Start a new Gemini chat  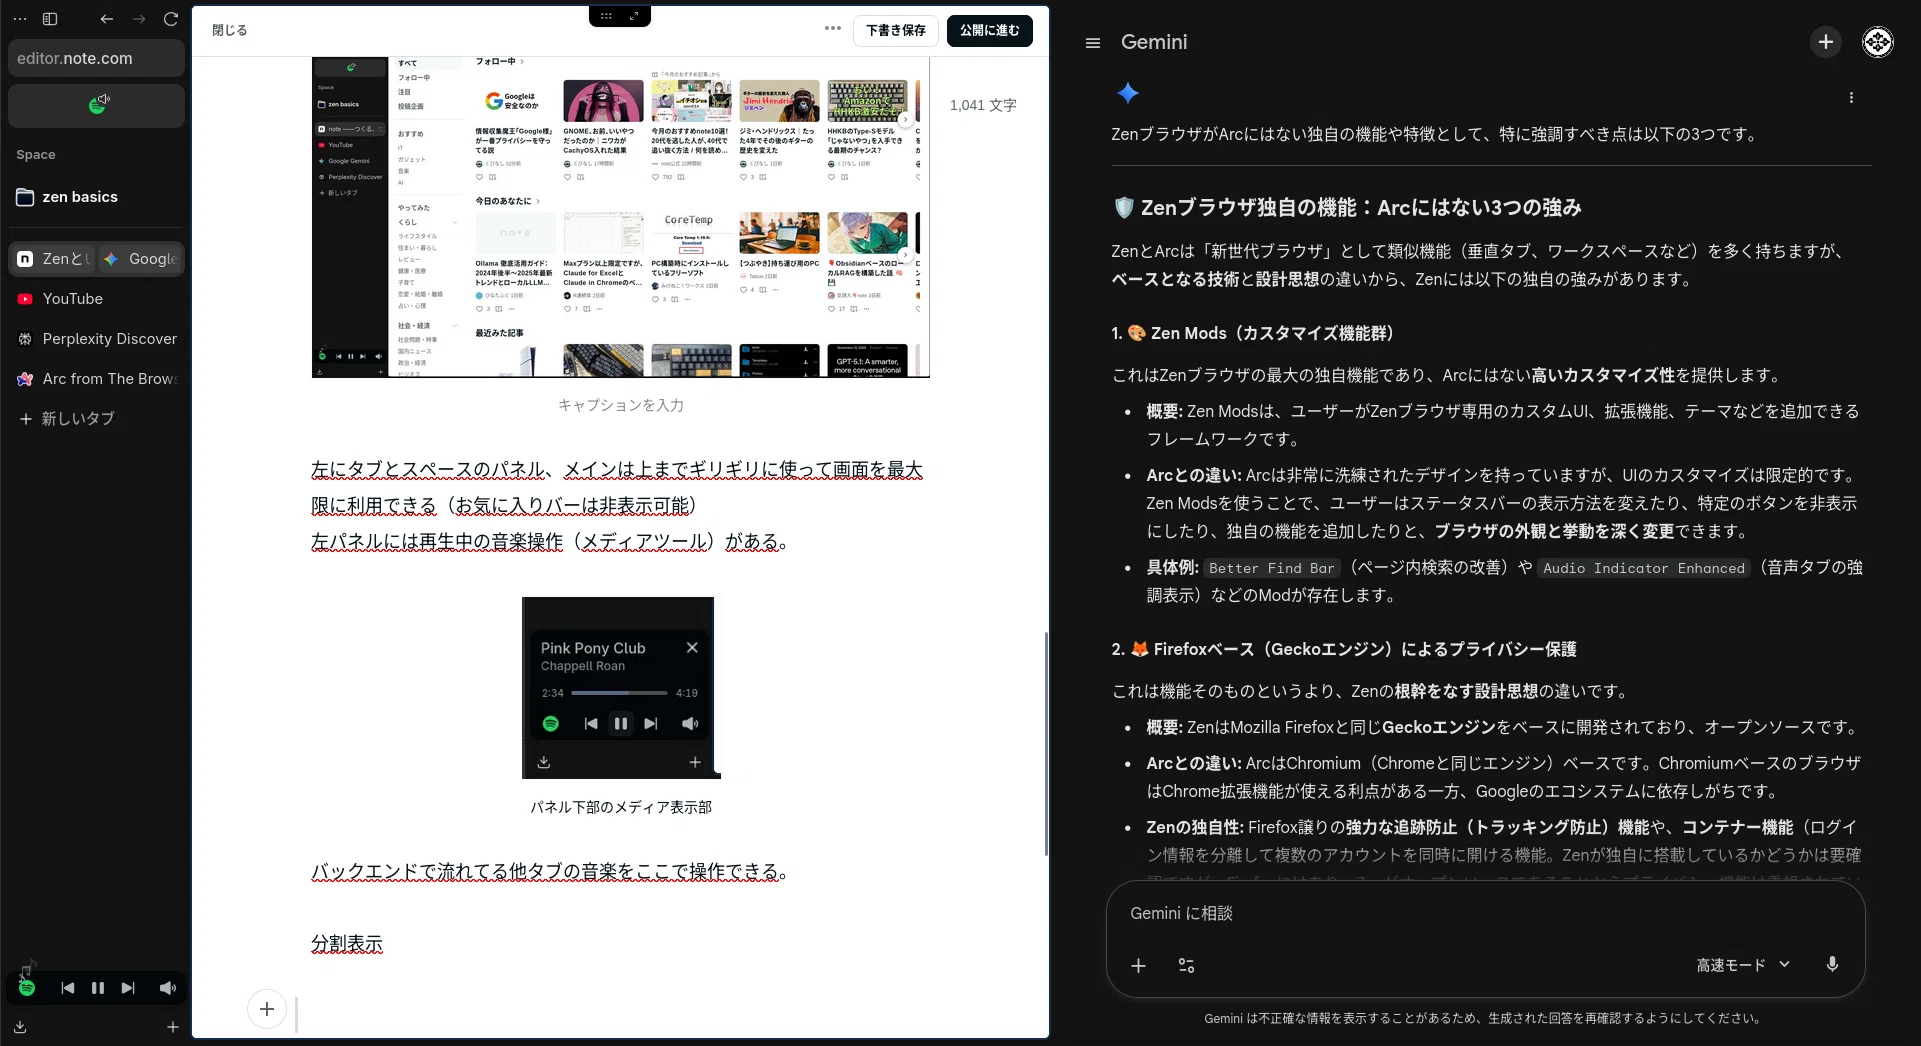[1825, 42]
